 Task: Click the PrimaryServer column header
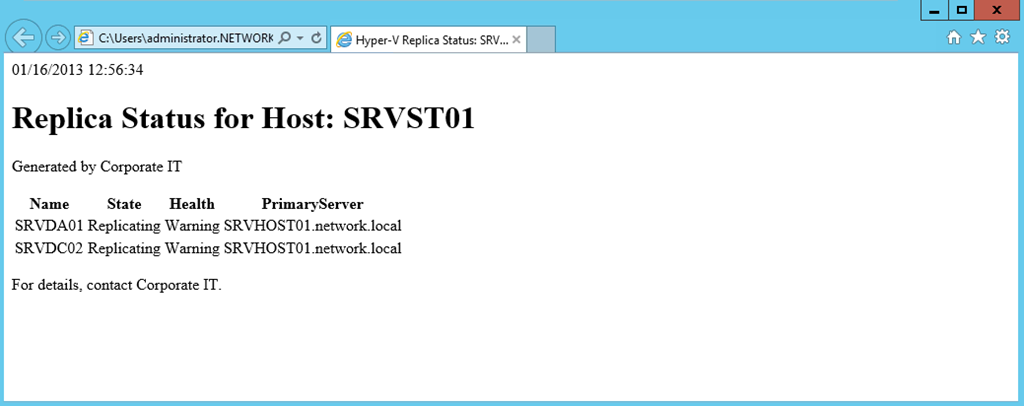click(x=312, y=204)
